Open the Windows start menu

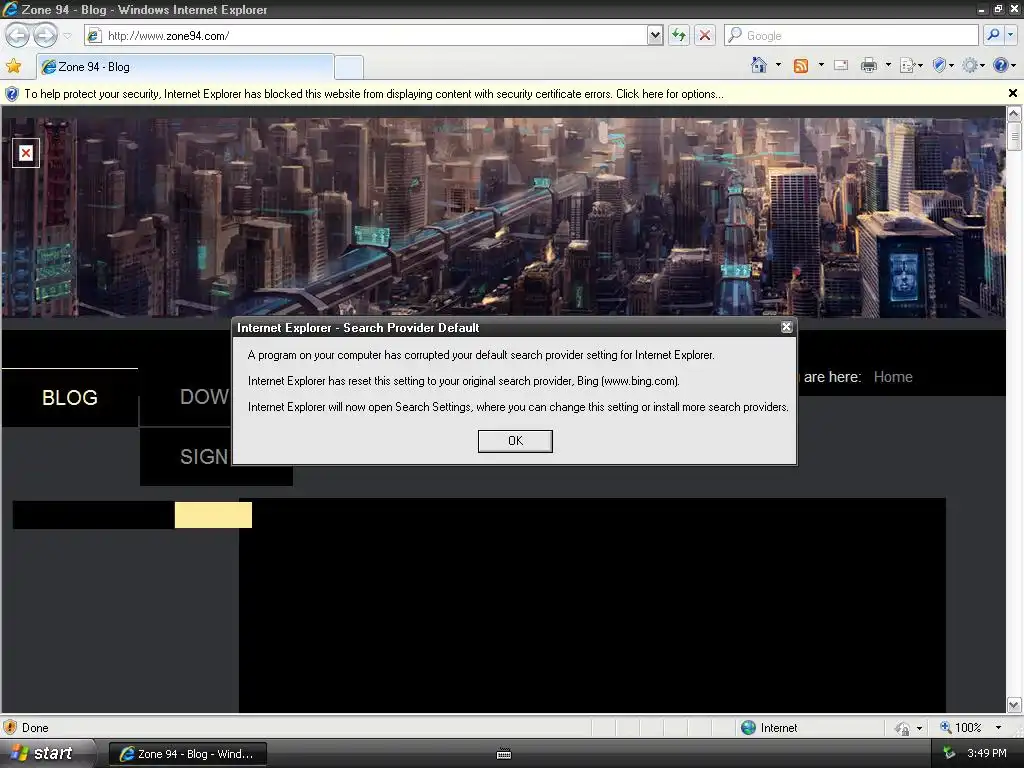point(48,754)
